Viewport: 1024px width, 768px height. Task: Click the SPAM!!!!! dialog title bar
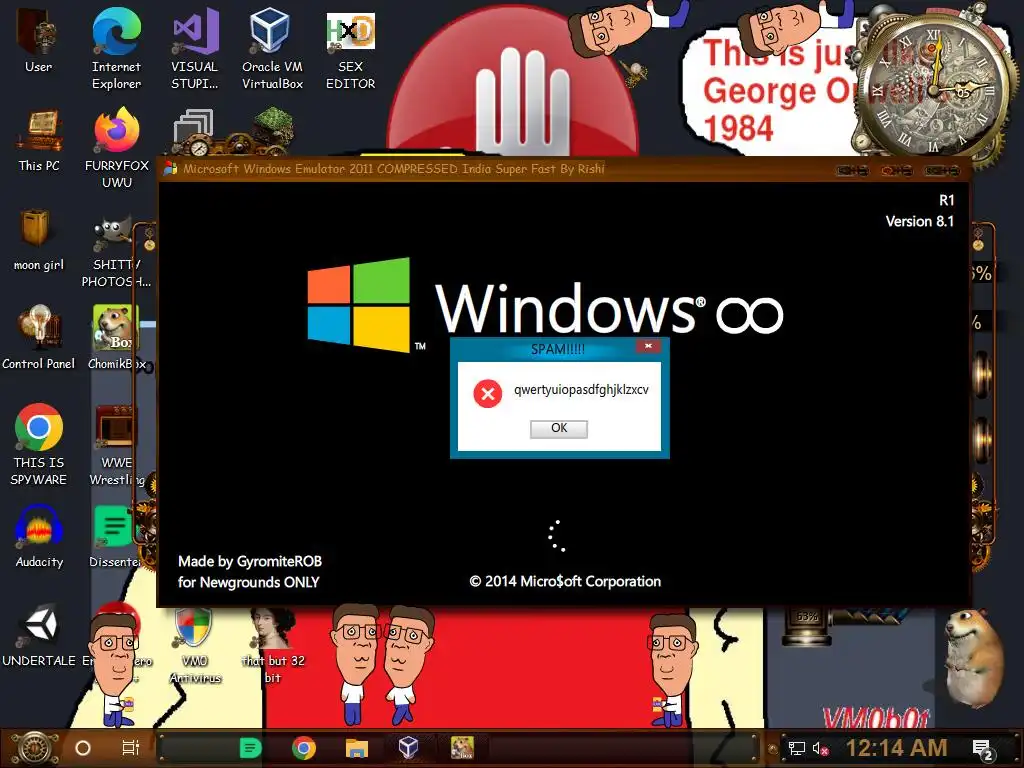click(558, 349)
